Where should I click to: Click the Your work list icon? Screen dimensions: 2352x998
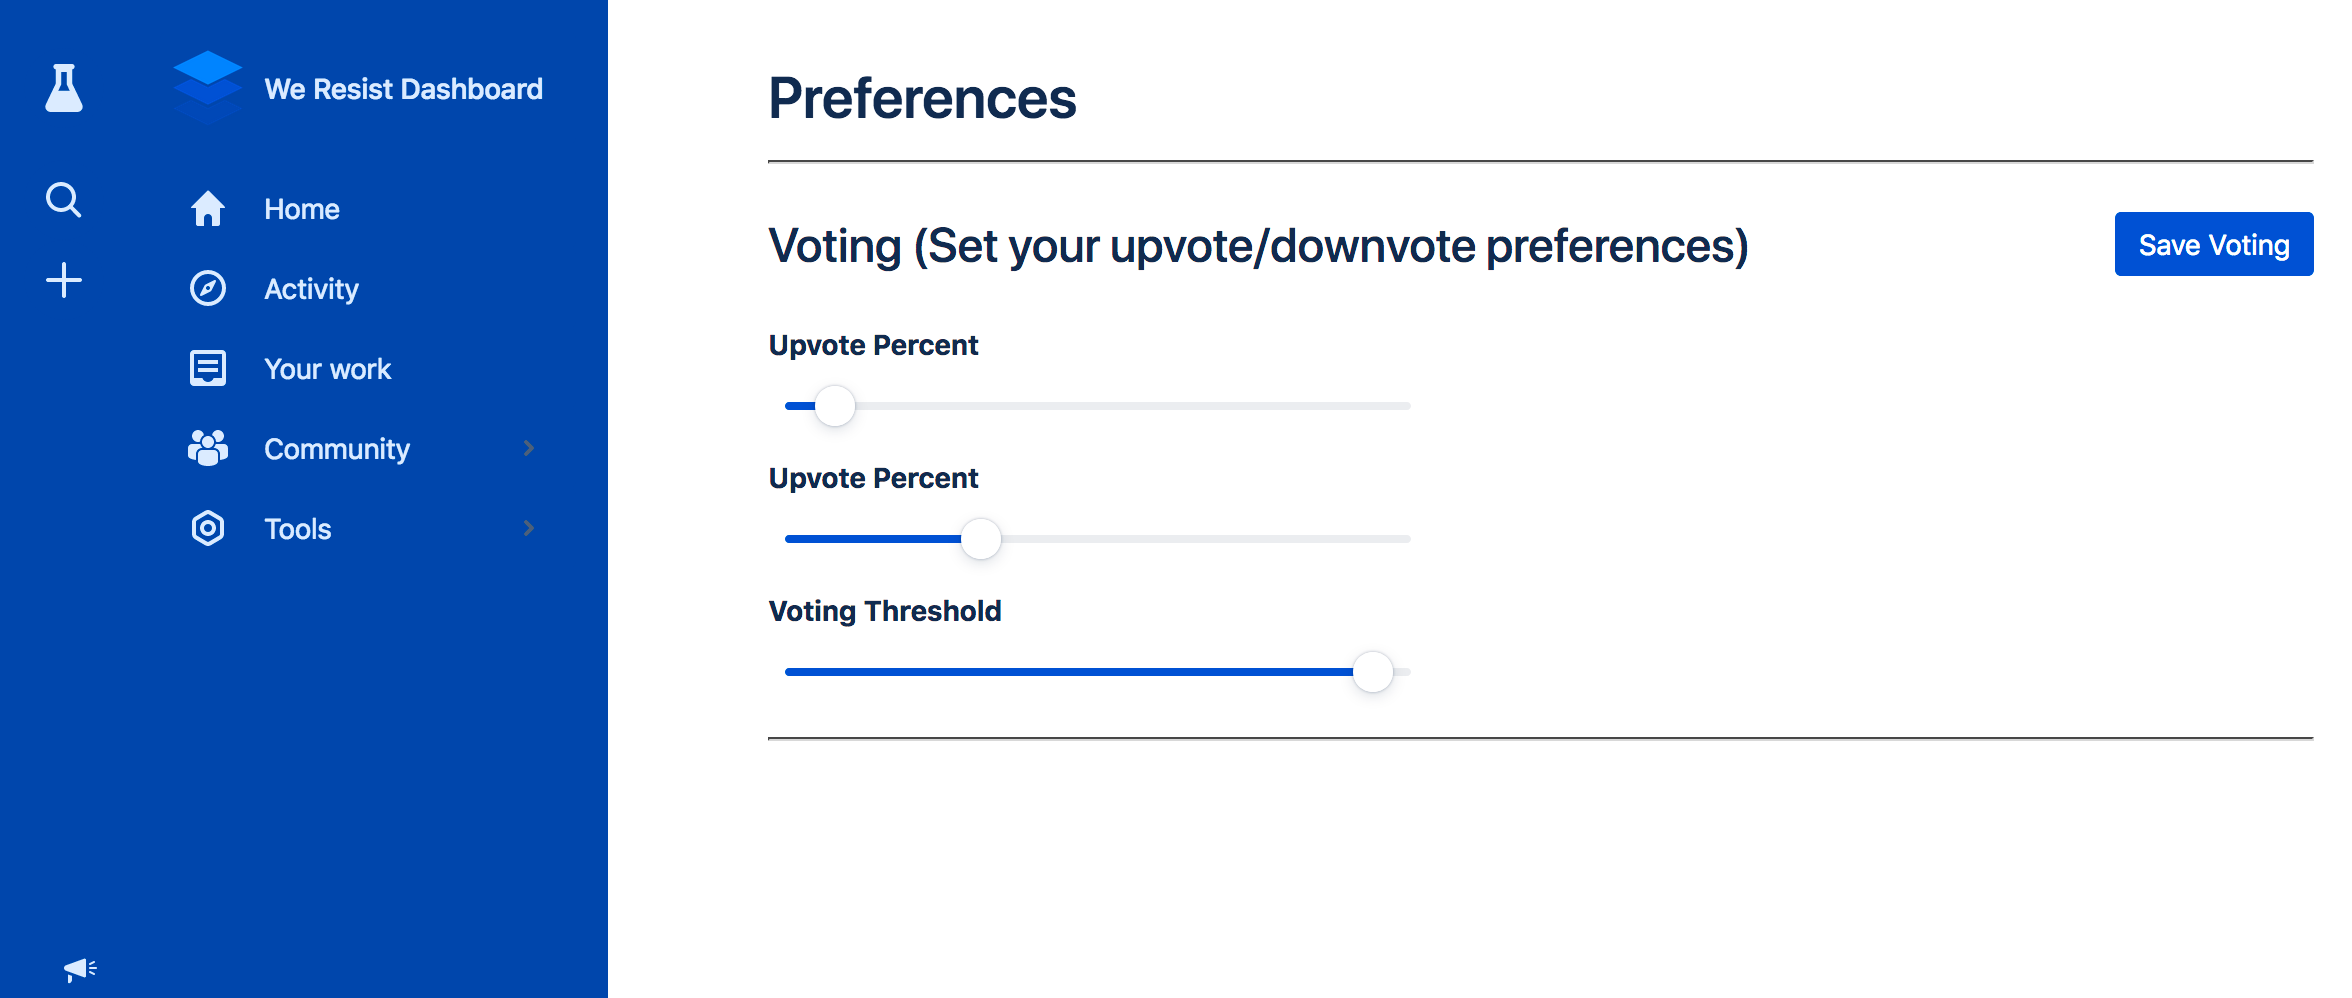tap(208, 368)
